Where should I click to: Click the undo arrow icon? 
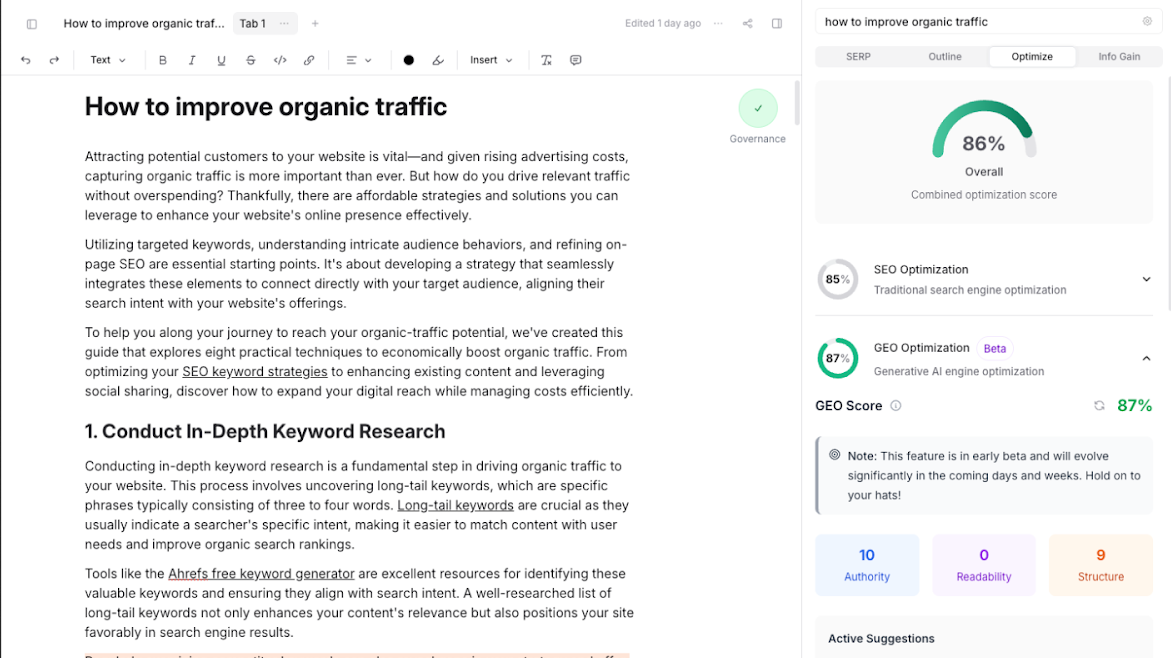point(26,60)
